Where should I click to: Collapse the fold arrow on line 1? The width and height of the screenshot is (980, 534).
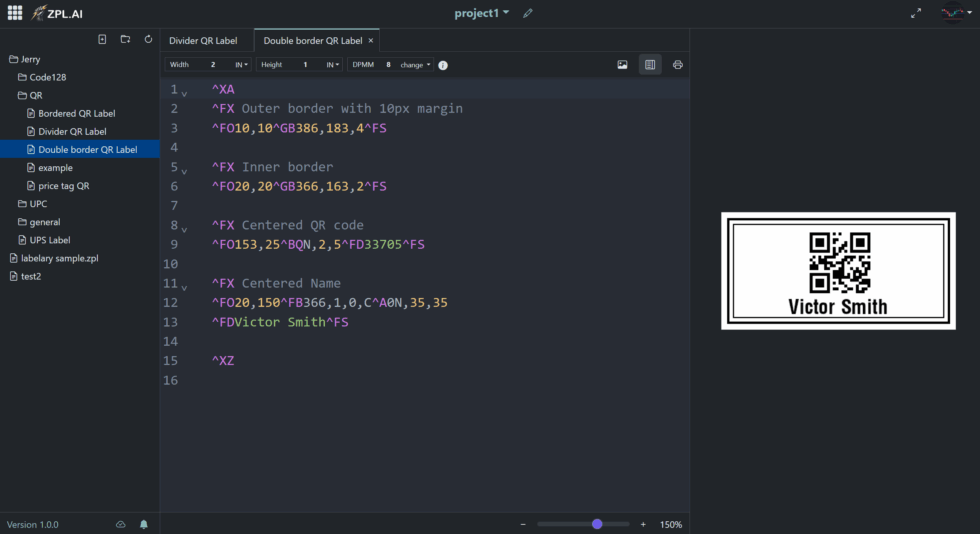(184, 93)
